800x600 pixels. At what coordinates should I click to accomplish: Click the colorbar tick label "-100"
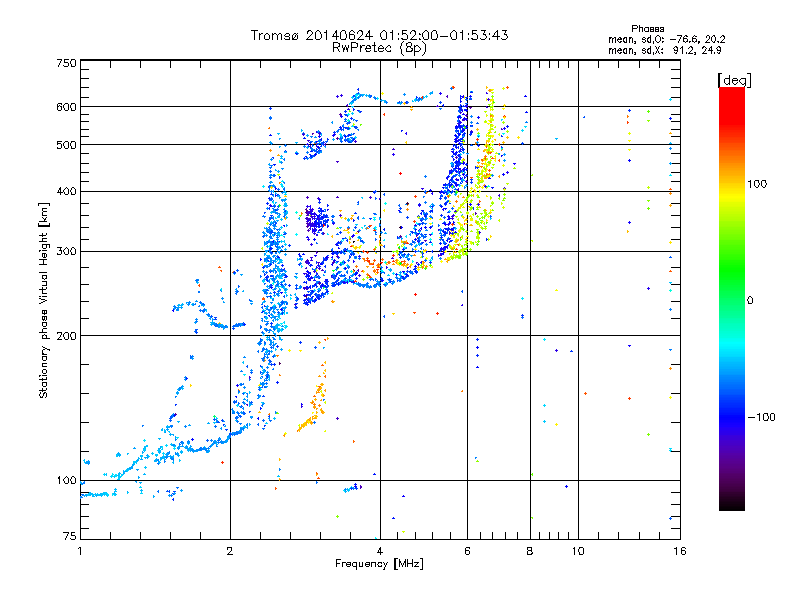(x=762, y=417)
